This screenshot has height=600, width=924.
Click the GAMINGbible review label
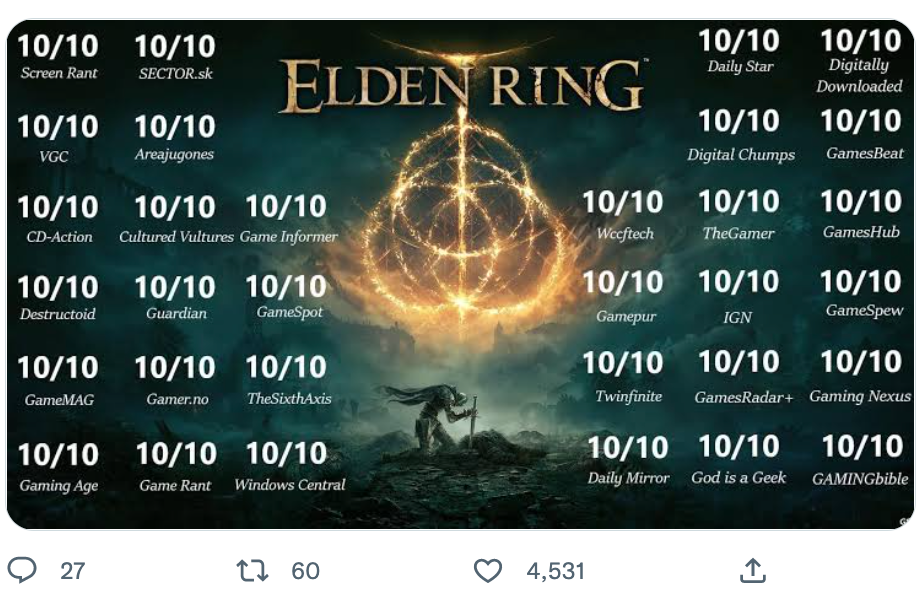pos(861,479)
